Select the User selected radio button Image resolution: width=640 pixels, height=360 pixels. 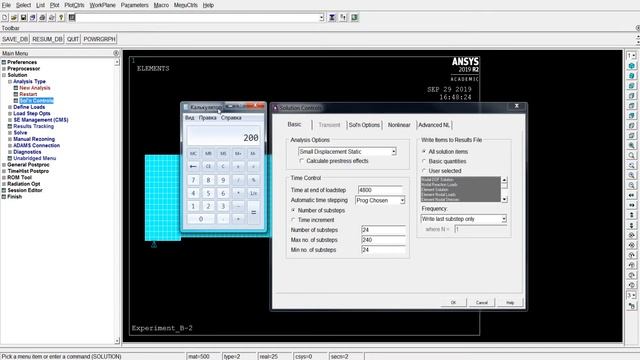[424, 171]
